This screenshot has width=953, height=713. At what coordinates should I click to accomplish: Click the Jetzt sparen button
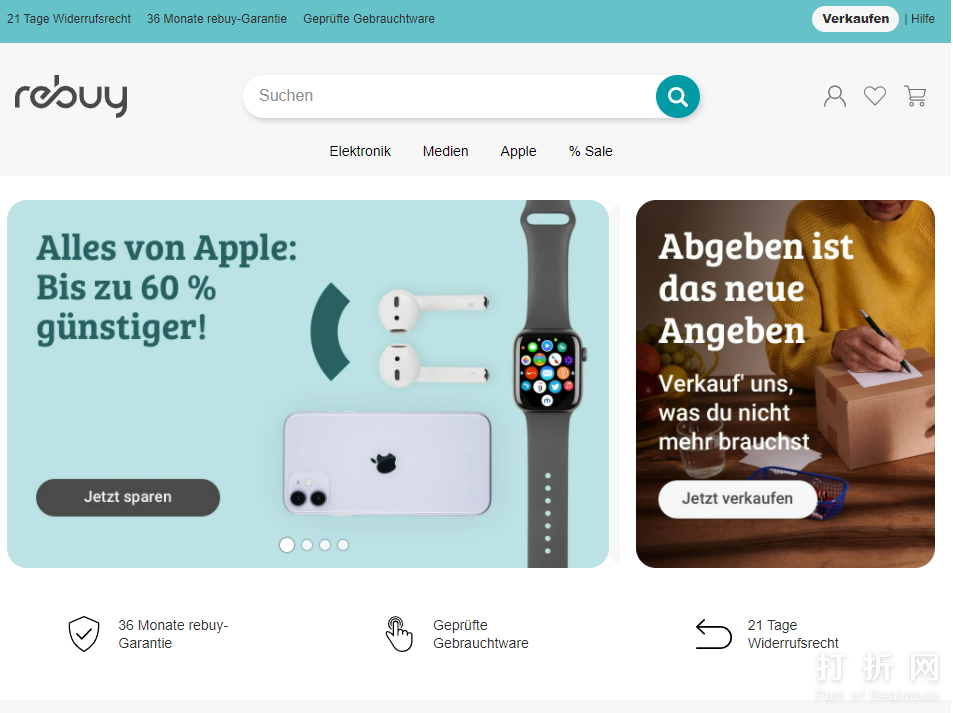(x=128, y=497)
